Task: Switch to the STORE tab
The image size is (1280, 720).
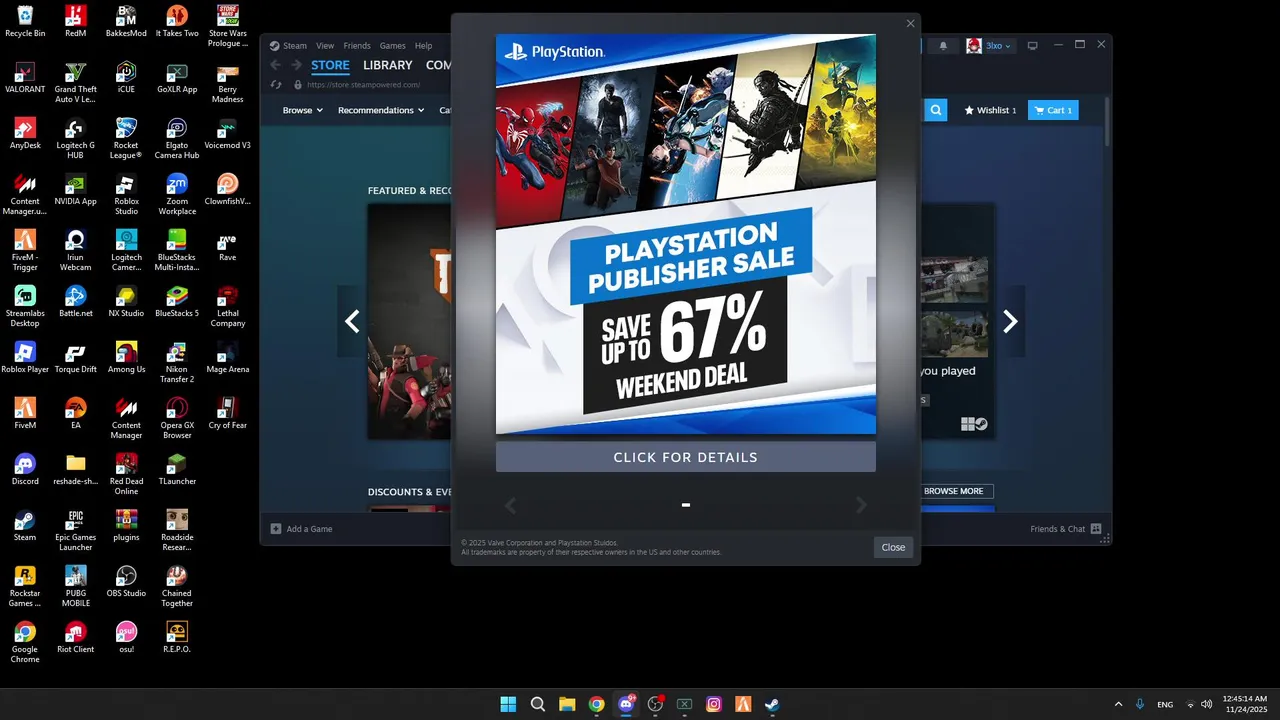Action: [330, 65]
